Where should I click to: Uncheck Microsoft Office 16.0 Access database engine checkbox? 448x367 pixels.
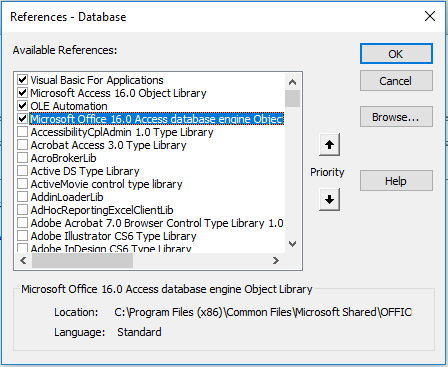[x=22, y=119]
